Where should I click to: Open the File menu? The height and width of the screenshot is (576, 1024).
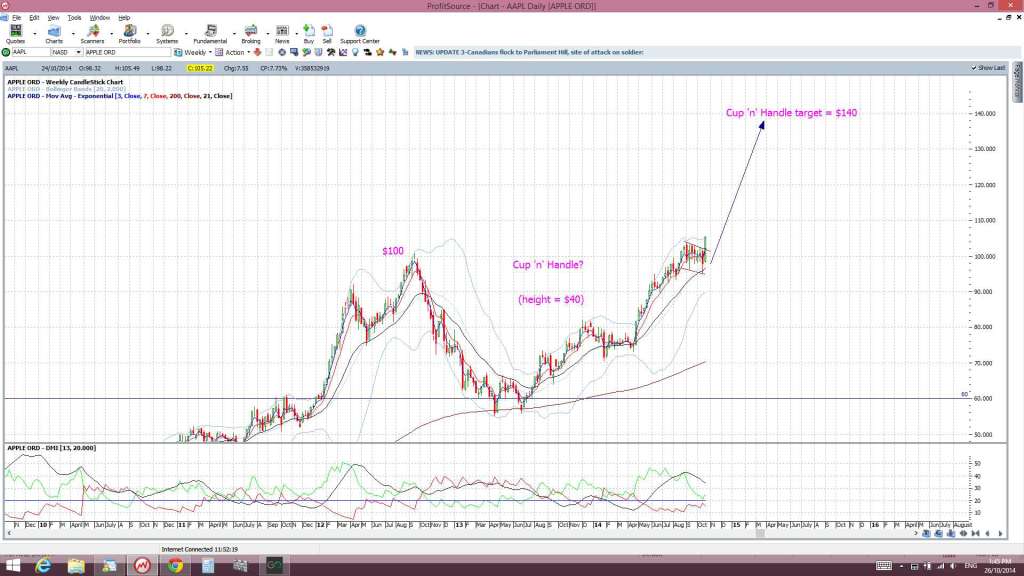coord(16,18)
